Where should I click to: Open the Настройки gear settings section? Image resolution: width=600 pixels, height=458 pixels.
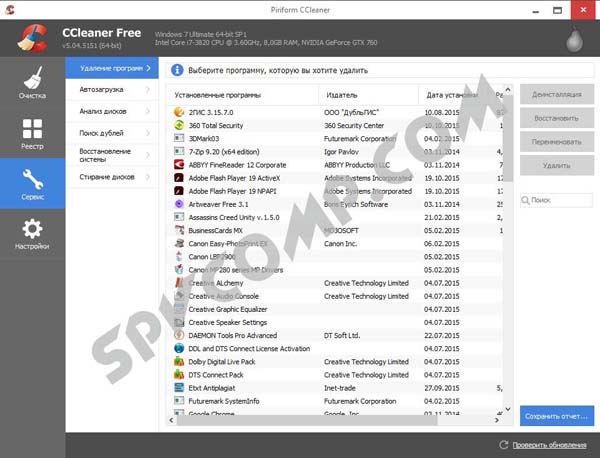click(32, 237)
